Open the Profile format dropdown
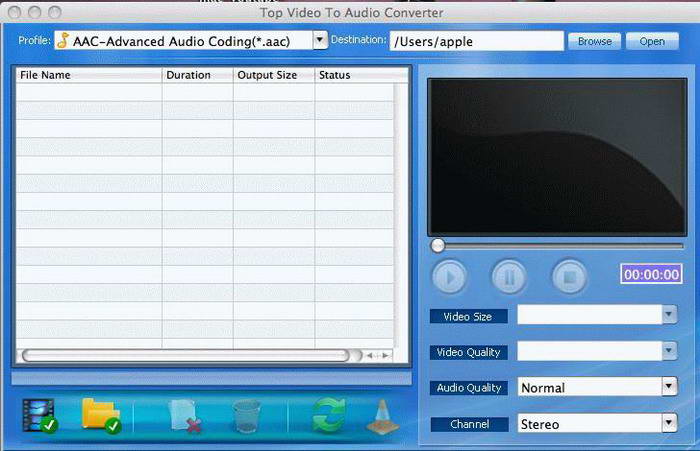 pos(320,41)
